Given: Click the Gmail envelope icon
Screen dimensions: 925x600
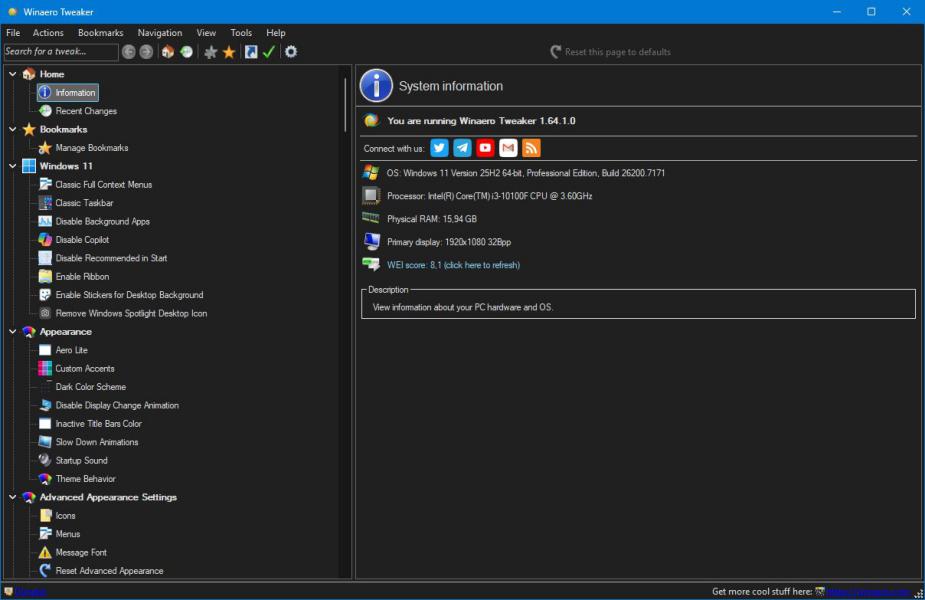Looking at the screenshot, I should coord(508,148).
